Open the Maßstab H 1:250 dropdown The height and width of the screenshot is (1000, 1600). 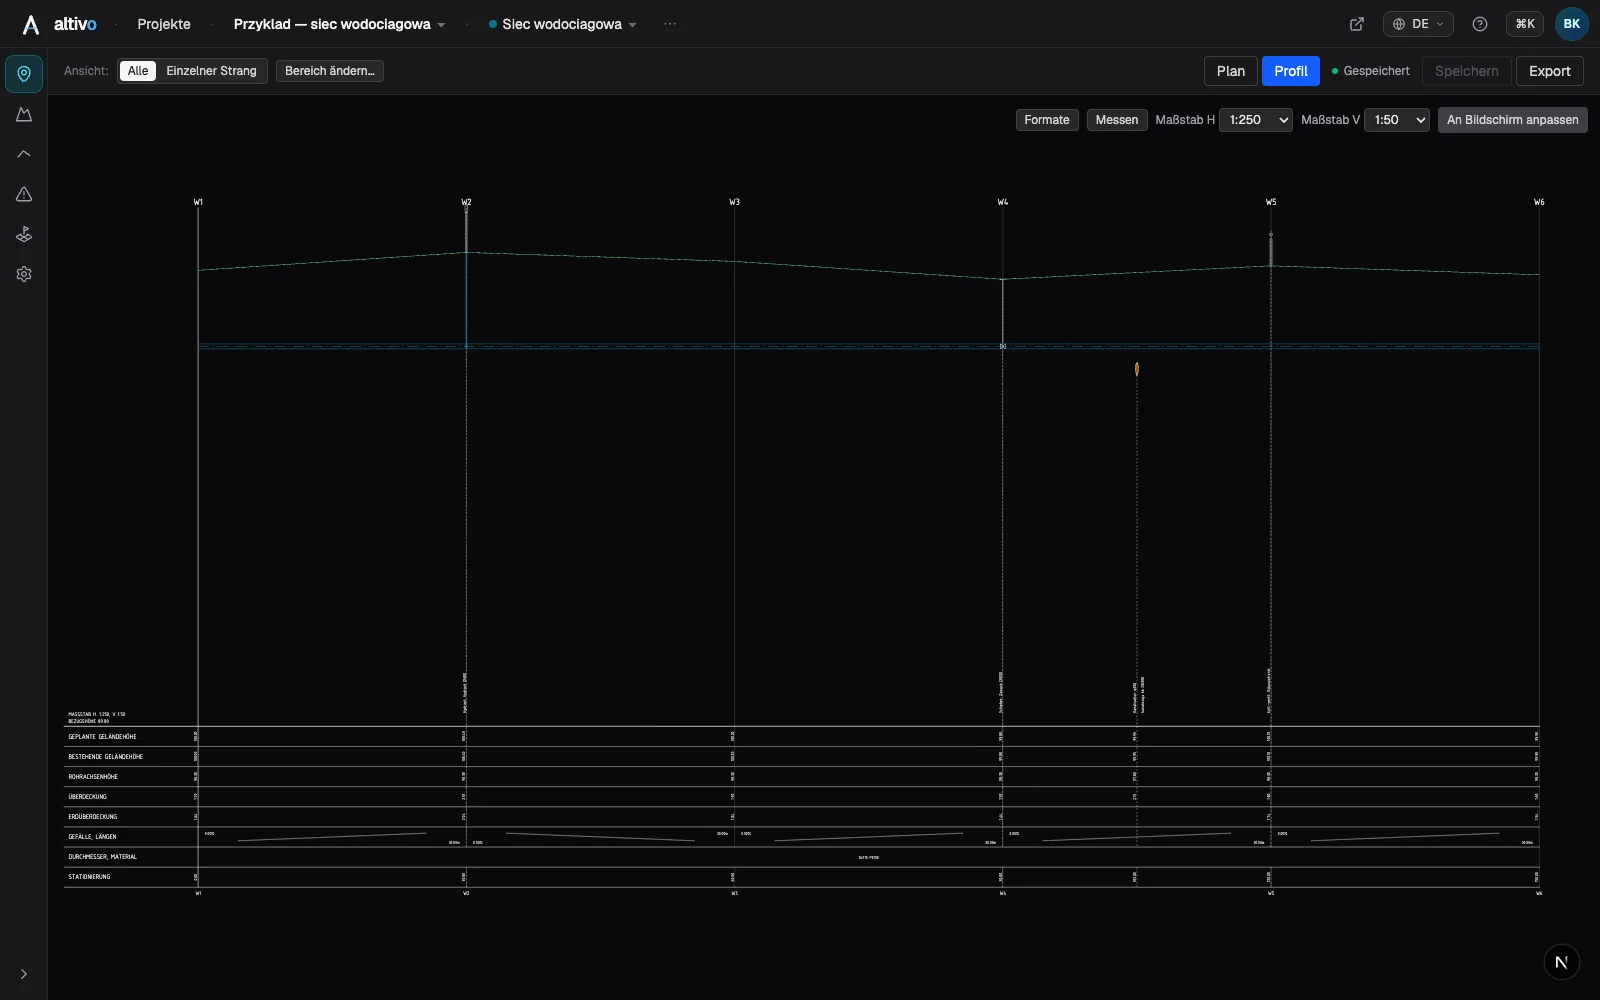click(1256, 120)
